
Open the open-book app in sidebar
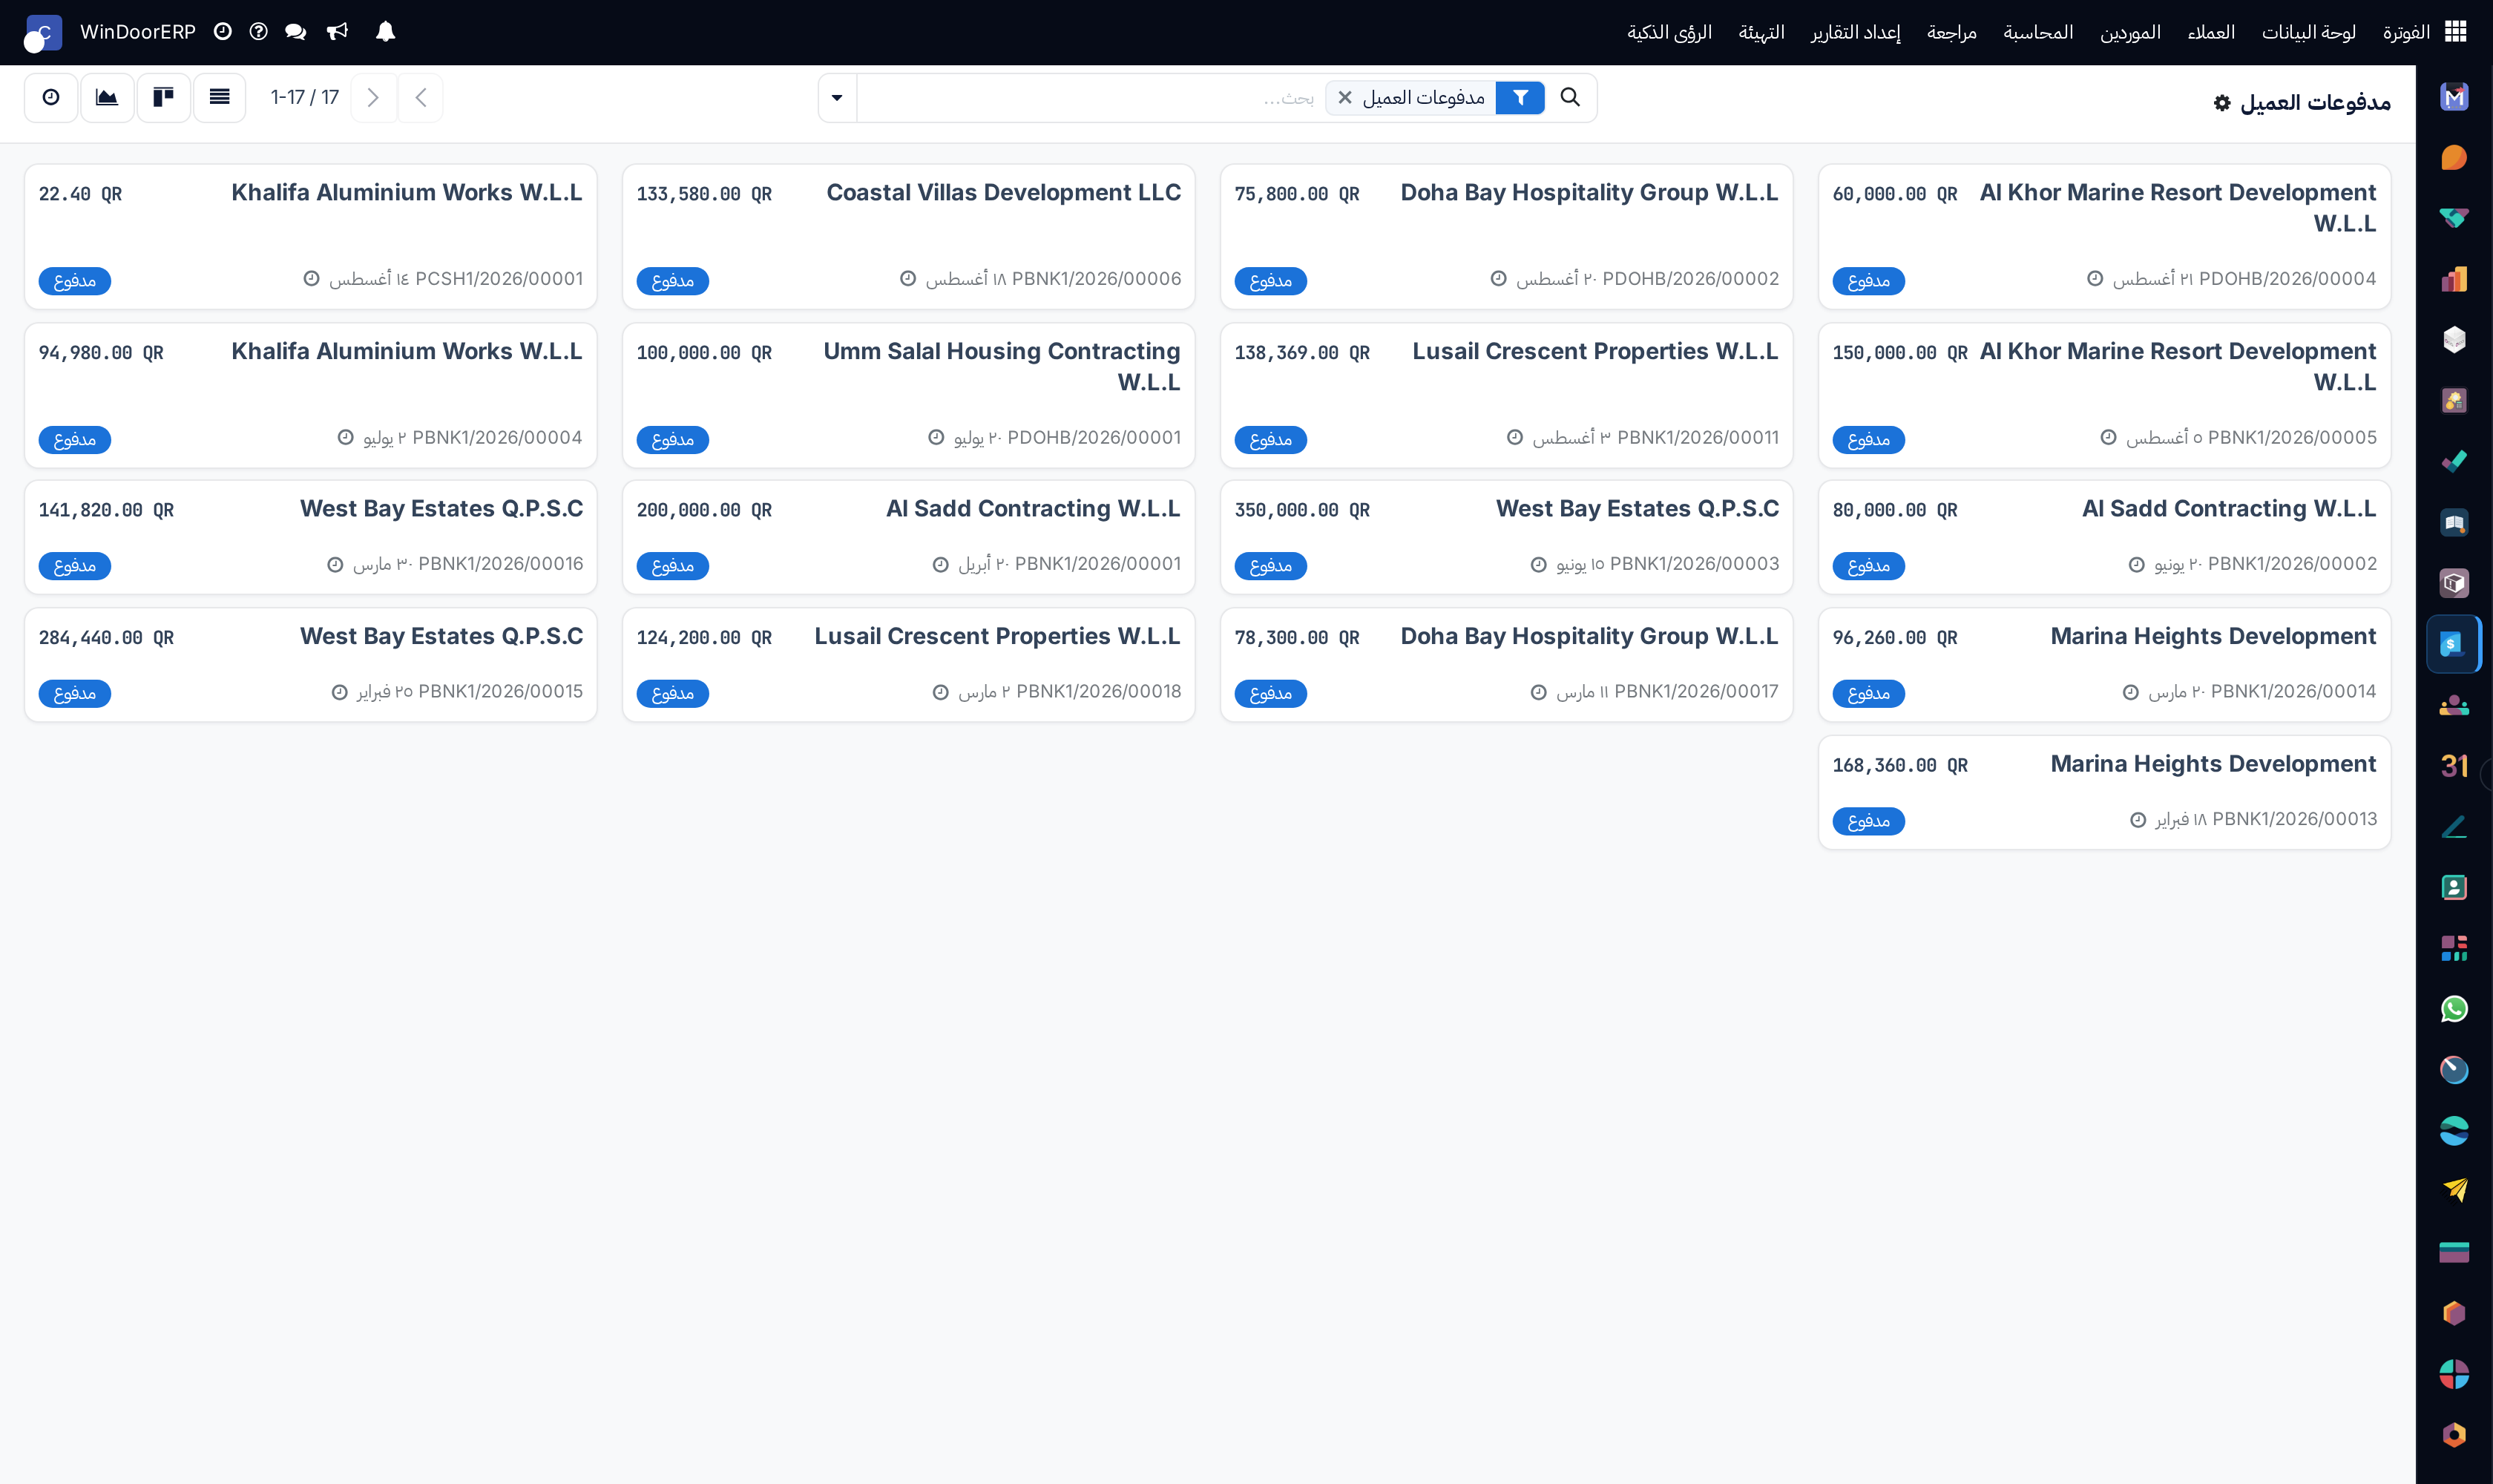click(x=2453, y=522)
